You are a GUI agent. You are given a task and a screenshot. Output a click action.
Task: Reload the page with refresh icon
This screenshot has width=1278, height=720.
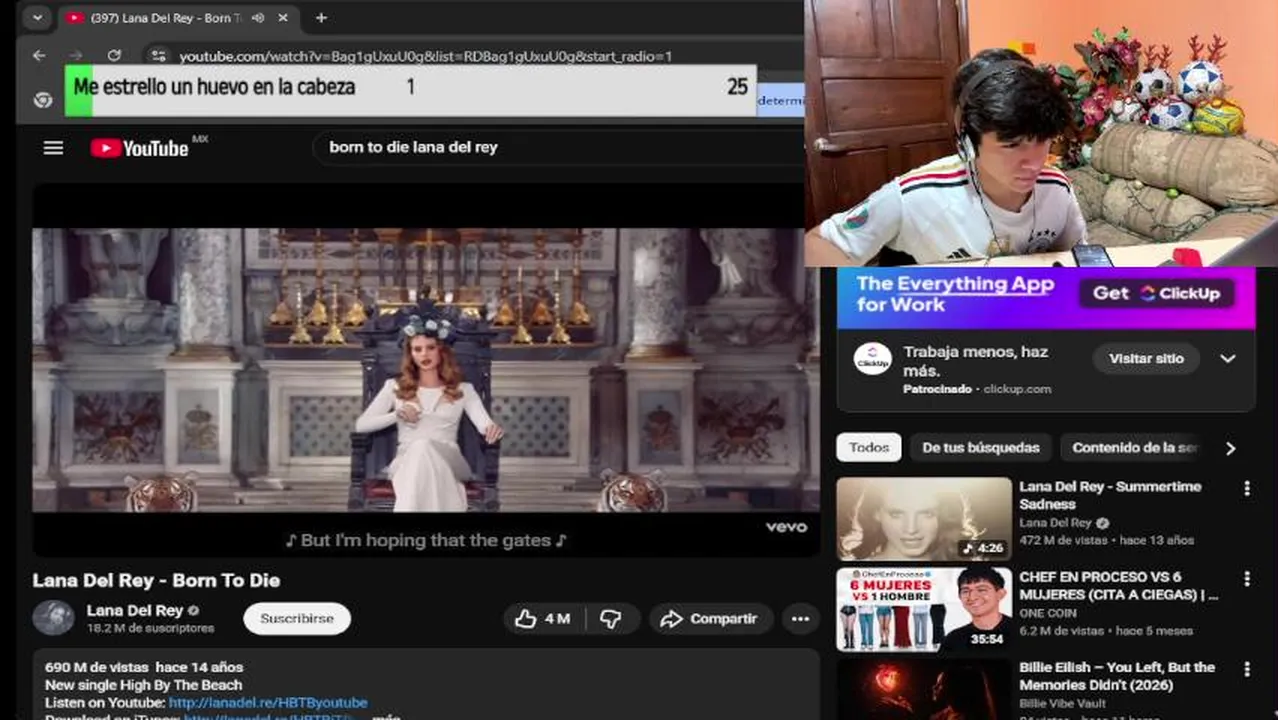point(114,56)
